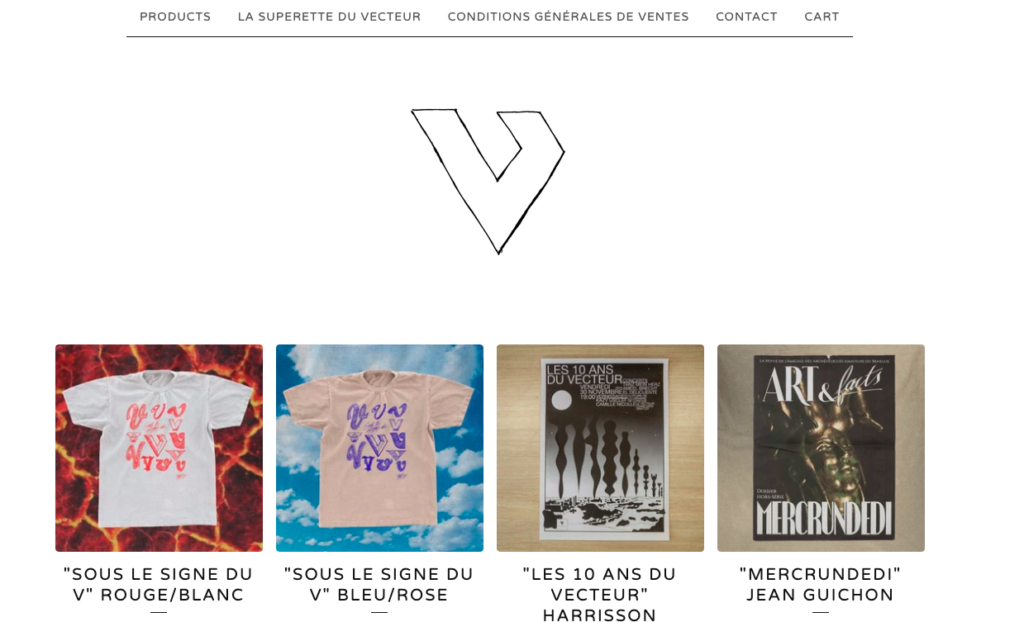
Task: Click the red V graphic on the white shirt
Action: pos(157,437)
